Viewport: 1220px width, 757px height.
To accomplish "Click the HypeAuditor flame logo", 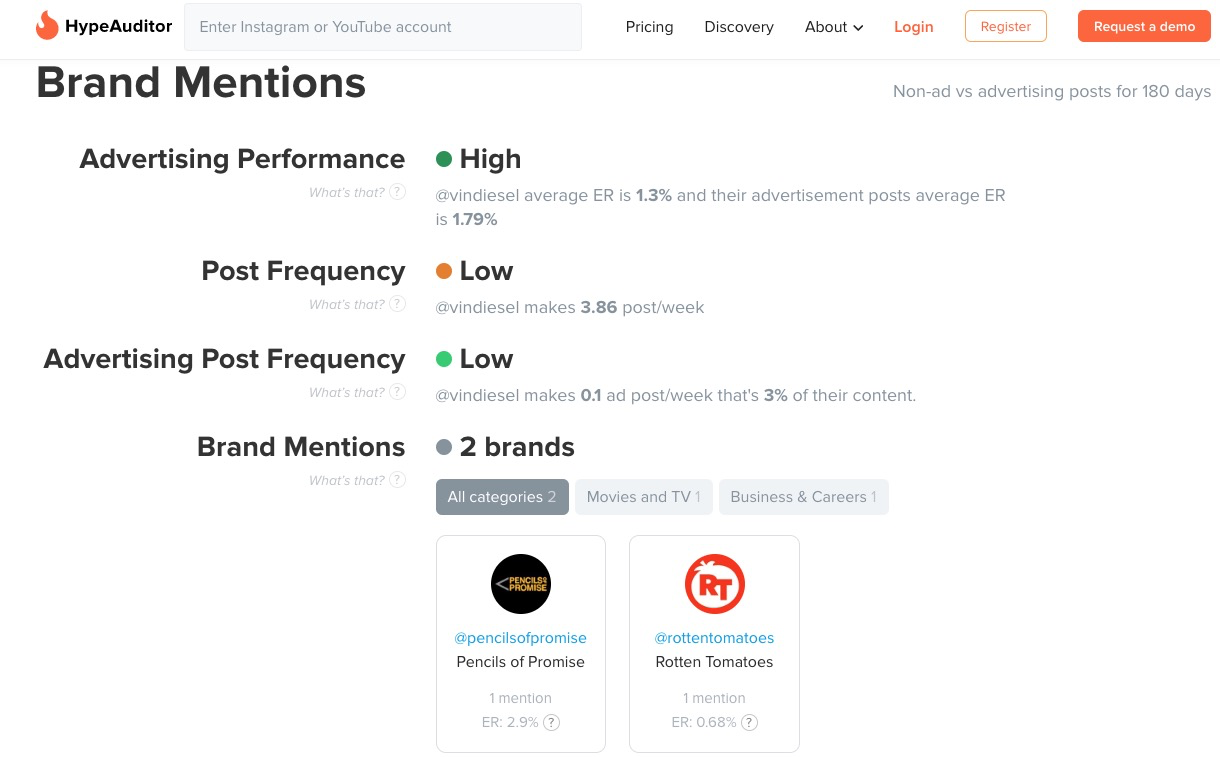I will point(47,26).
